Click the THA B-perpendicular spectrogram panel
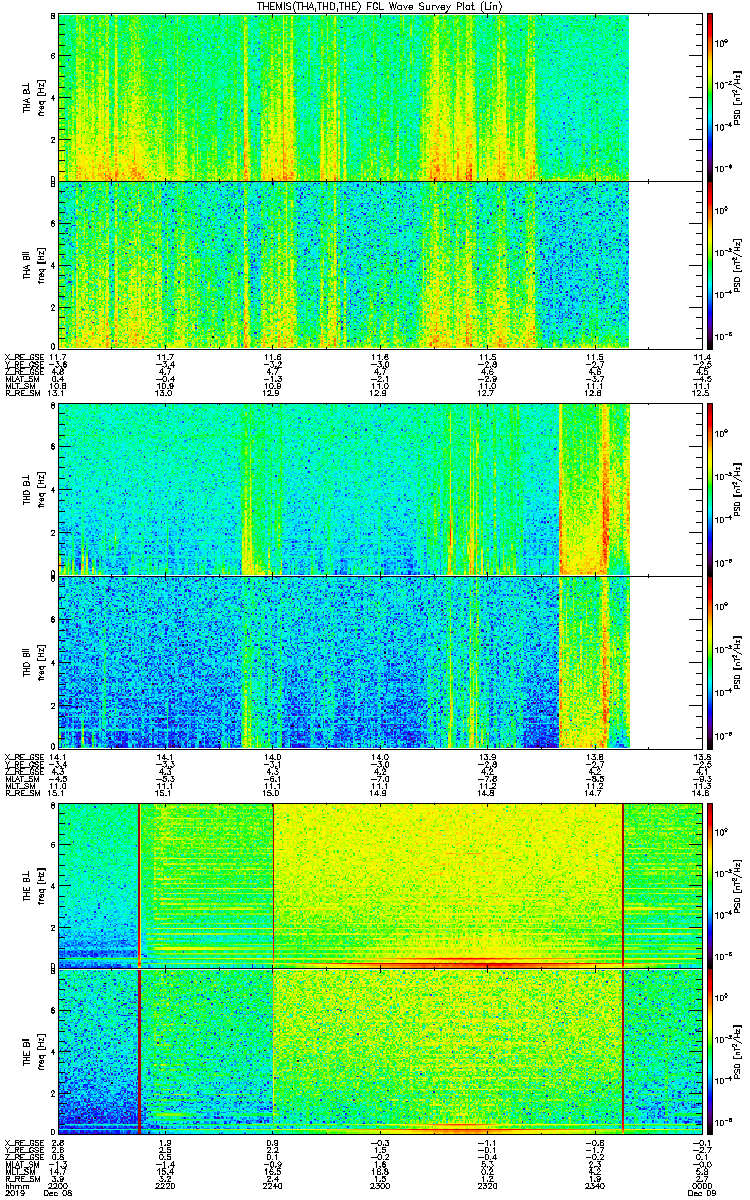Screen dimensions: 750x1200 click(344, 97)
